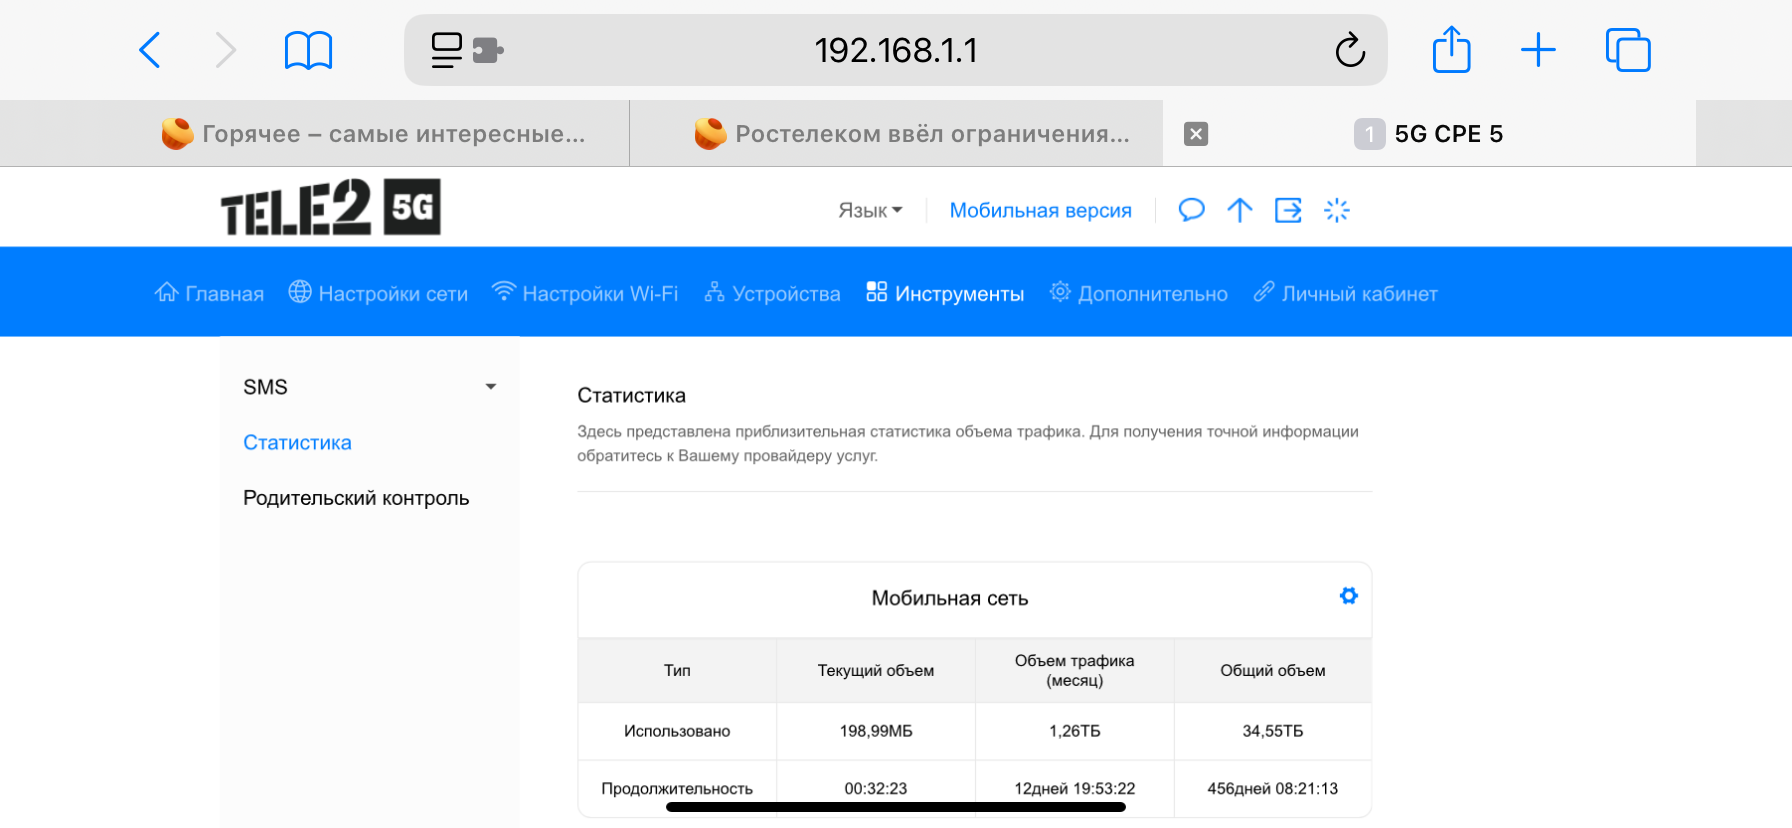Select the 5G CPE 5 tab

tap(1429, 133)
